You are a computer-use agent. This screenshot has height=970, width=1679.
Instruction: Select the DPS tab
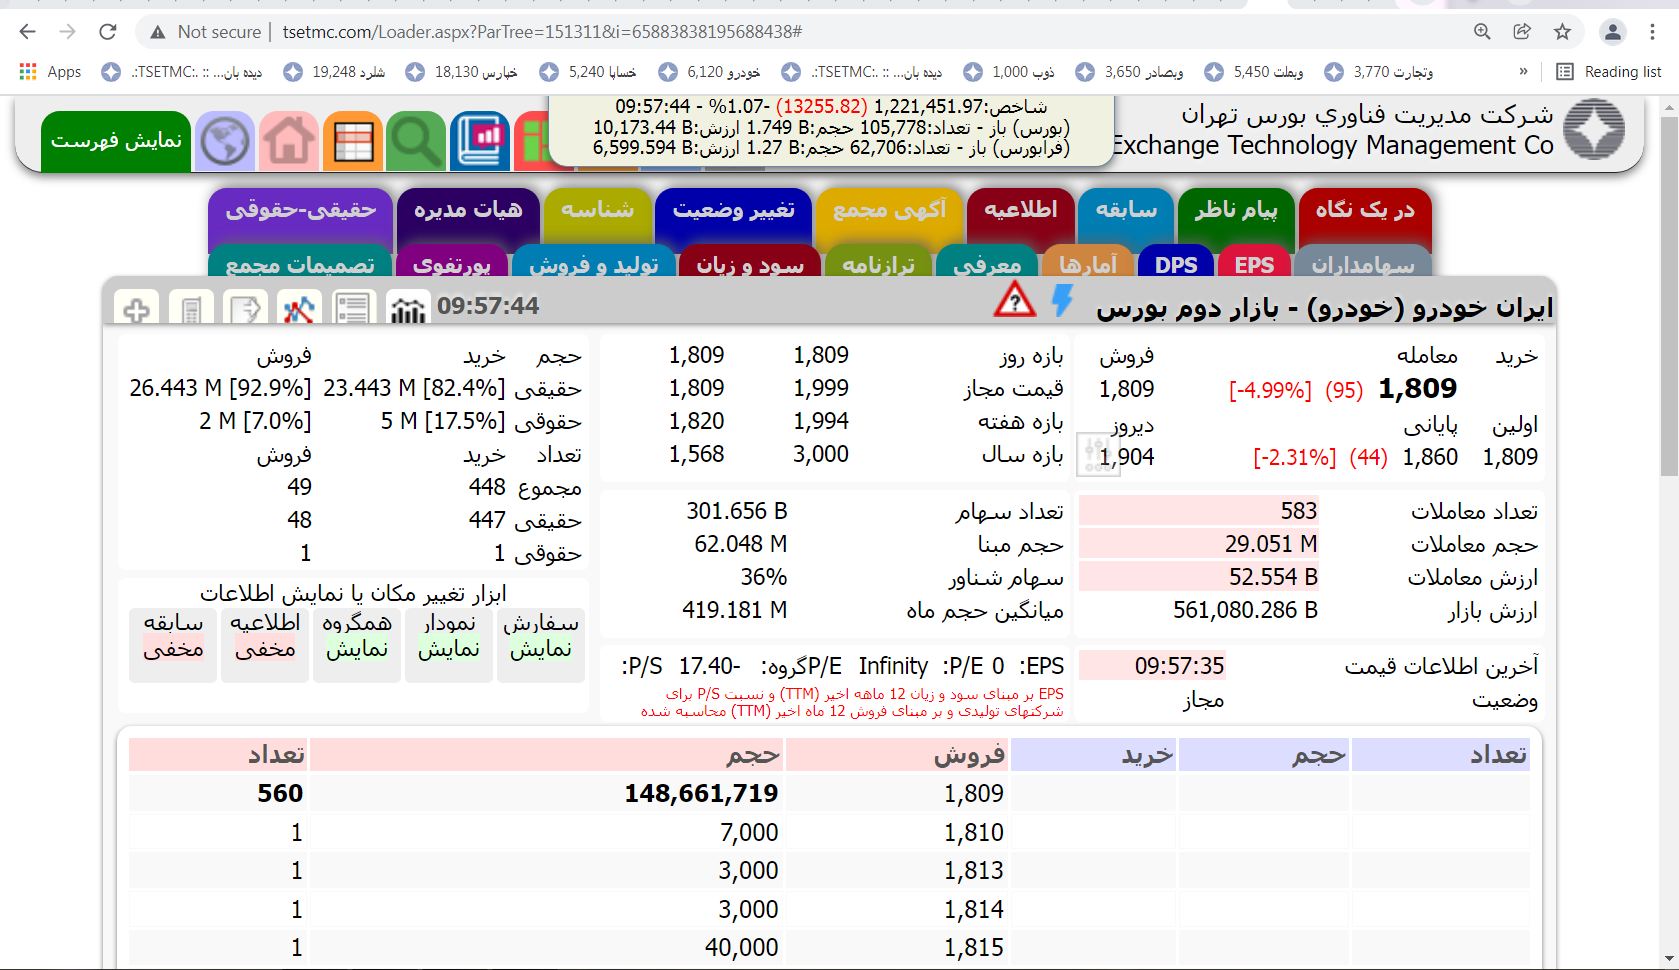pyautogui.click(x=1176, y=263)
